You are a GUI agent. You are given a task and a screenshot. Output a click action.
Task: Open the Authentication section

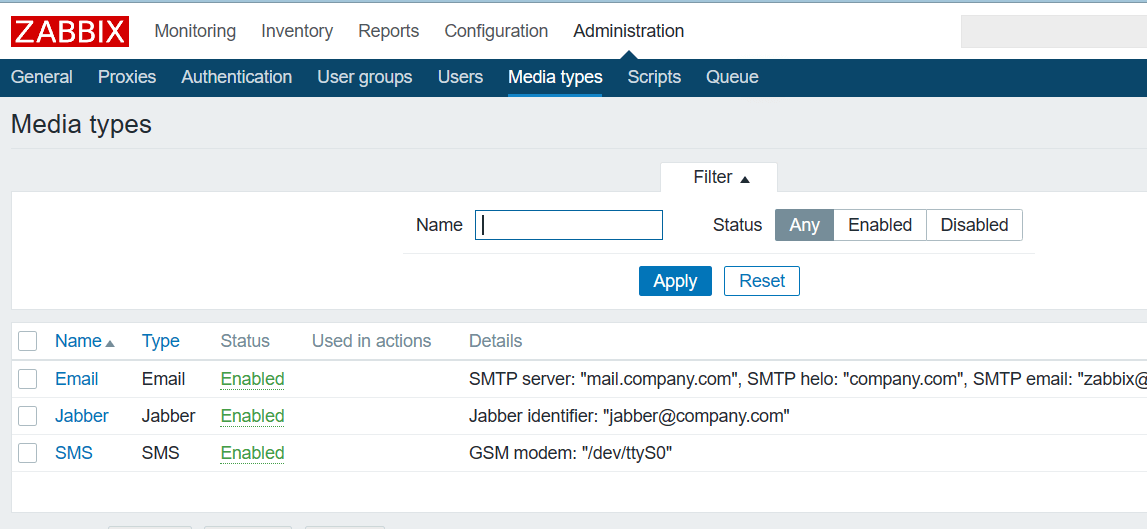pyautogui.click(x=236, y=77)
